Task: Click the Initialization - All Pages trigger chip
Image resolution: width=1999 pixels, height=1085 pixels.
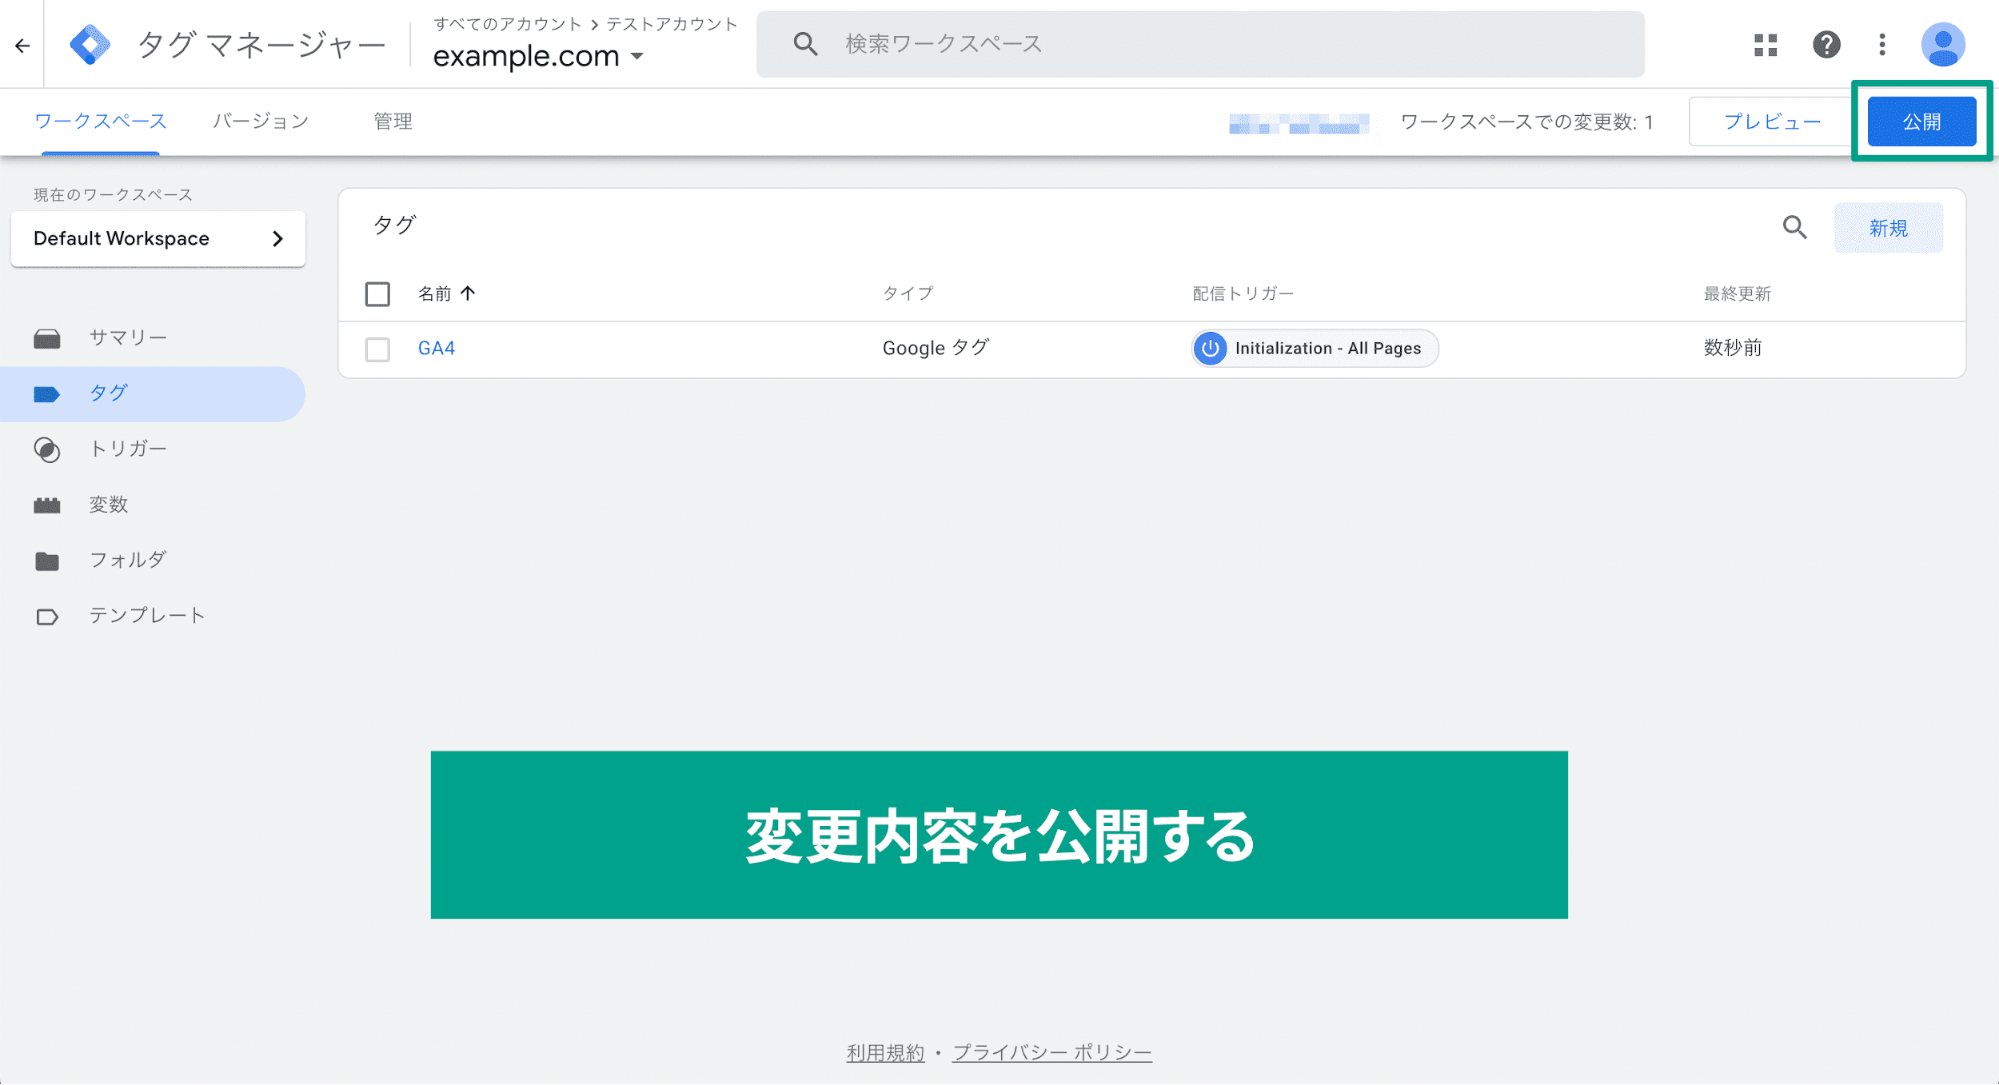Action: coord(1315,348)
